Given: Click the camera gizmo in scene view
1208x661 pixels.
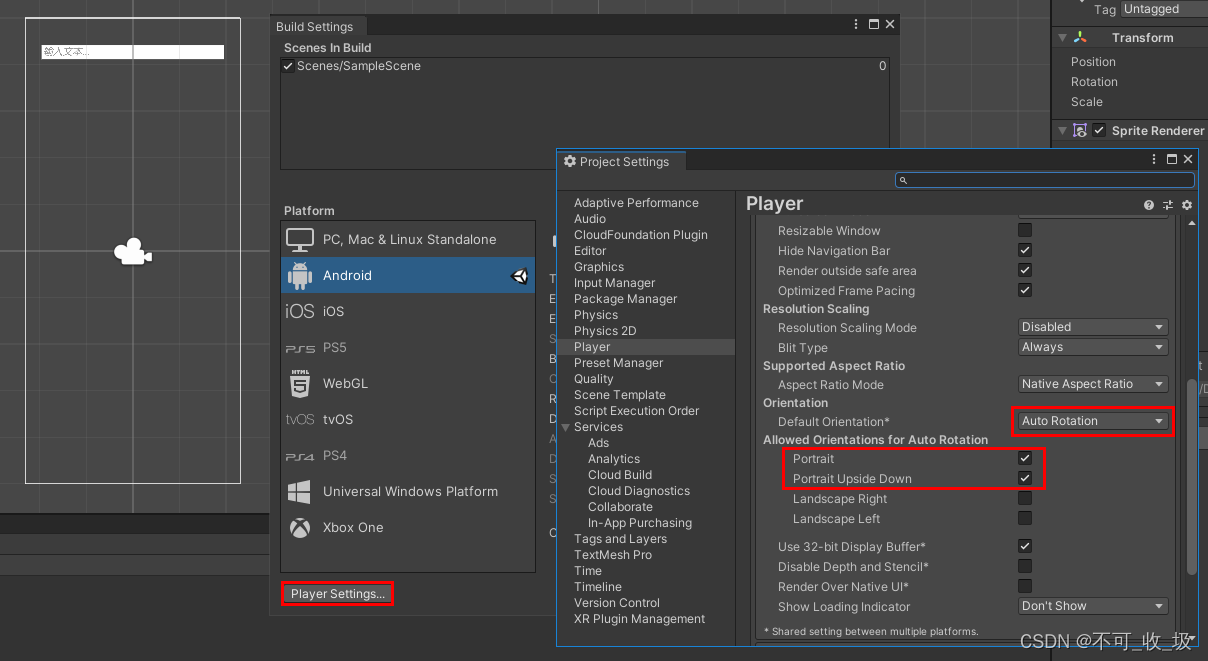Looking at the screenshot, I should [x=132, y=252].
